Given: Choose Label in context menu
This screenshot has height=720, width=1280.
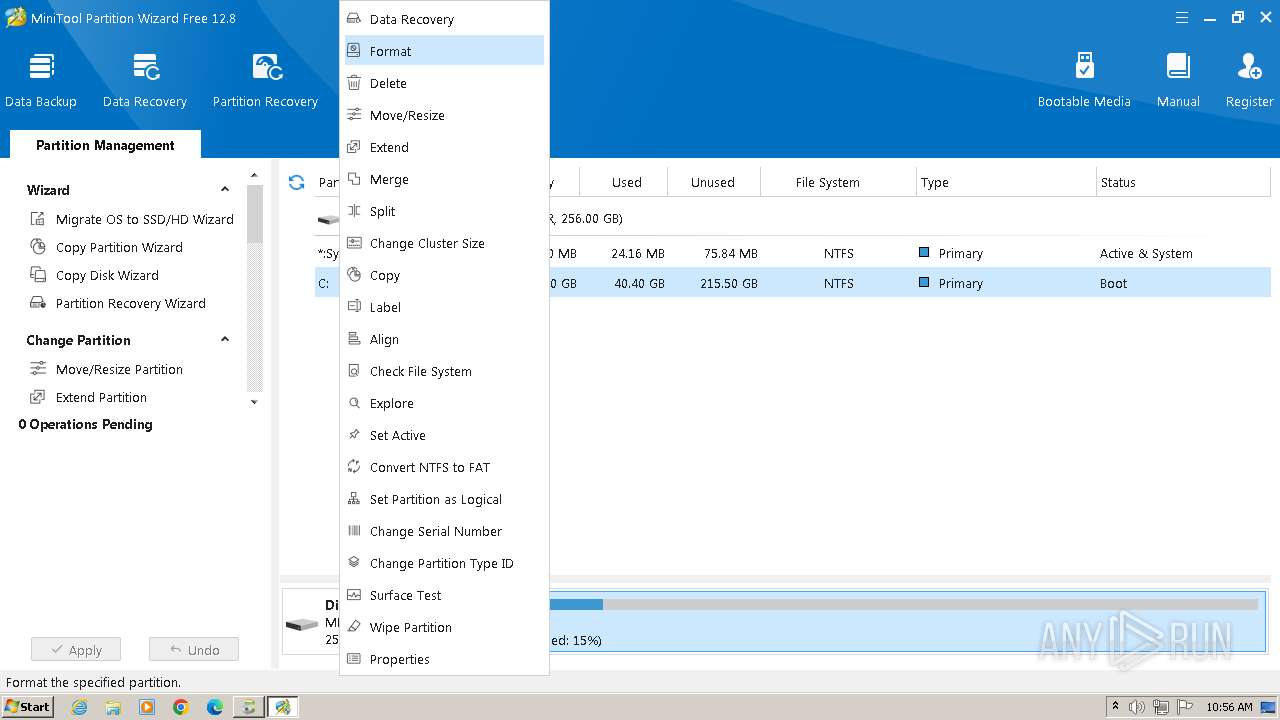Looking at the screenshot, I should coord(444,307).
